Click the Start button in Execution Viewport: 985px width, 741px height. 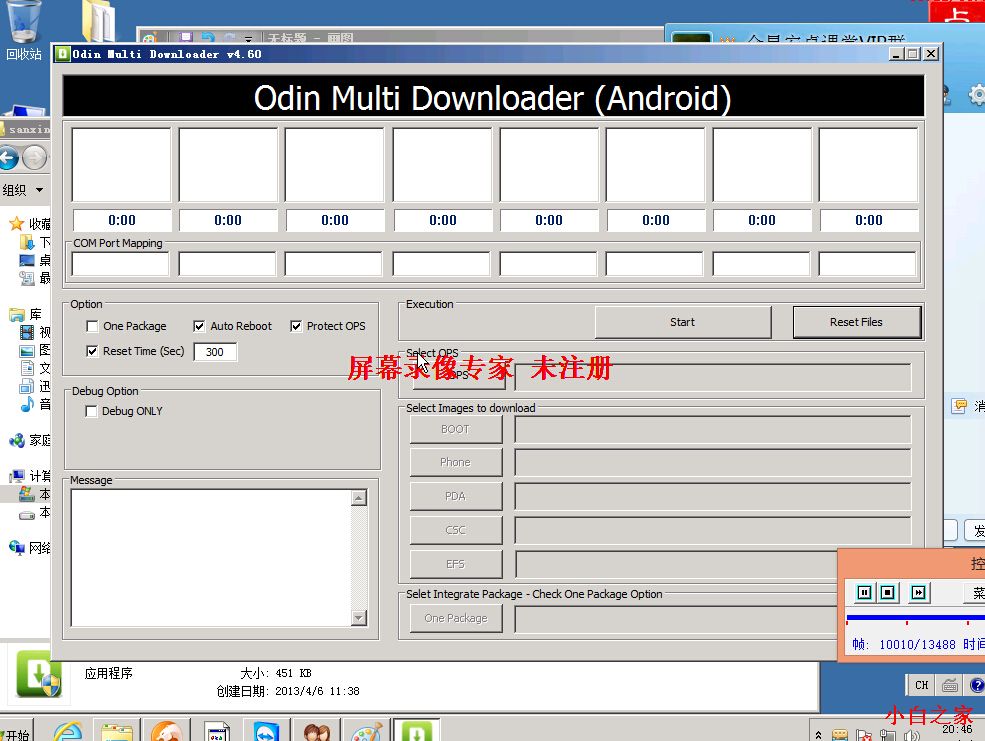pyautogui.click(x=683, y=322)
